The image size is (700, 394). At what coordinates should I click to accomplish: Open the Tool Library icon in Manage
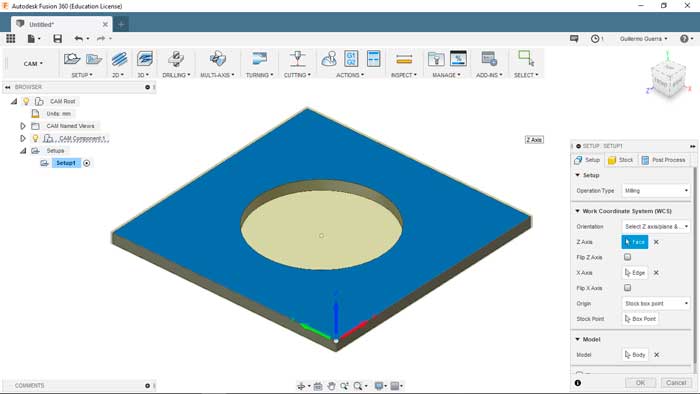436,59
